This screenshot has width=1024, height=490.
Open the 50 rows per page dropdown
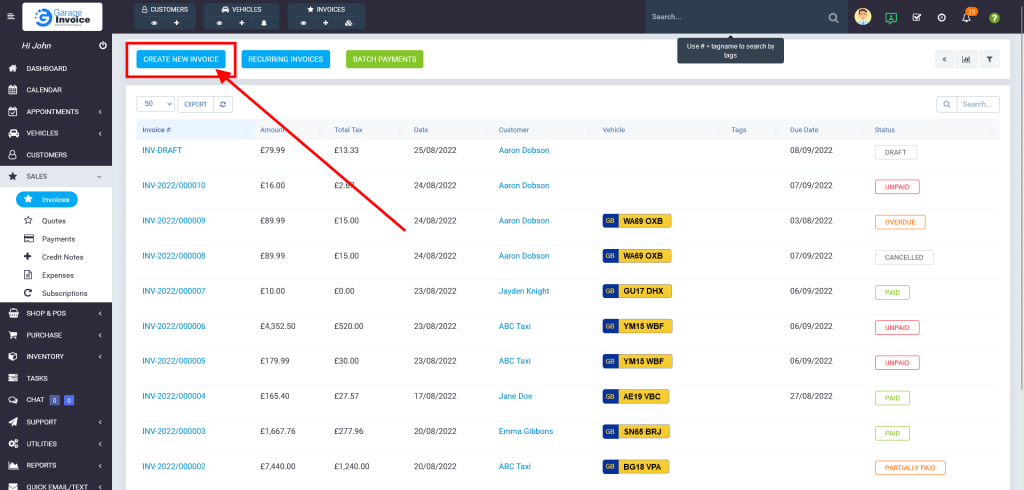pos(155,104)
